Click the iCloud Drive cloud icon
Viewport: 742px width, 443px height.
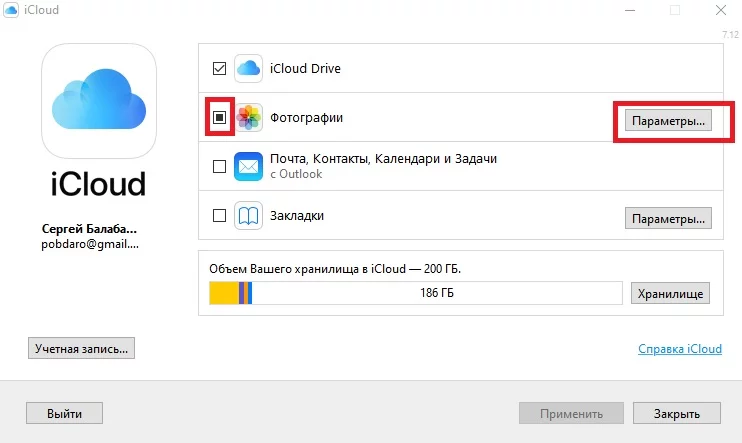point(248,69)
